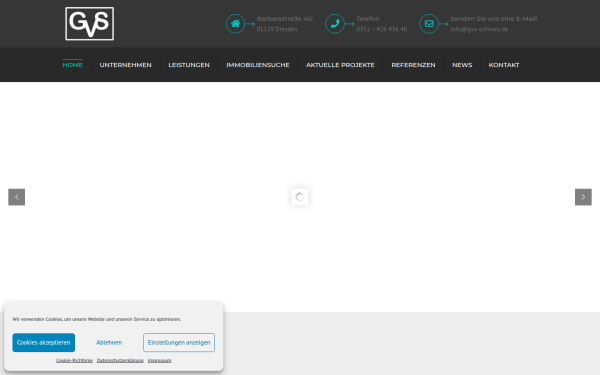Open the Kontakt menu item
Screen dimensions: 600x375
coord(504,65)
